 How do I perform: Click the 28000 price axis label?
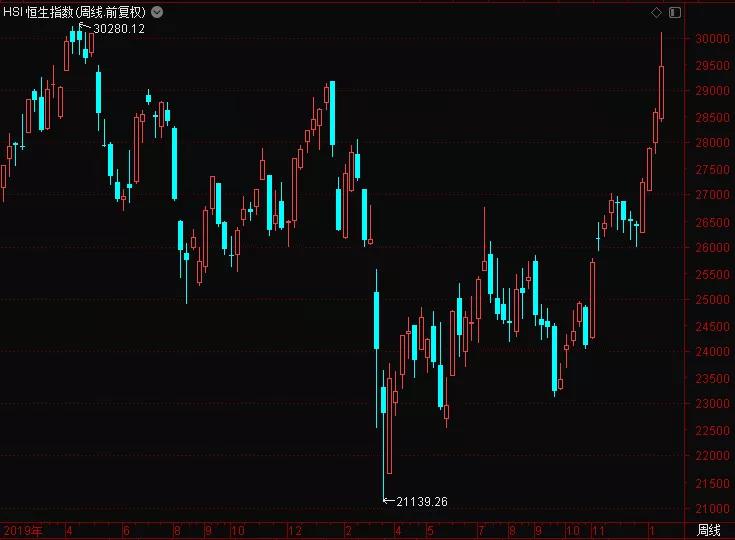coord(712,143)
